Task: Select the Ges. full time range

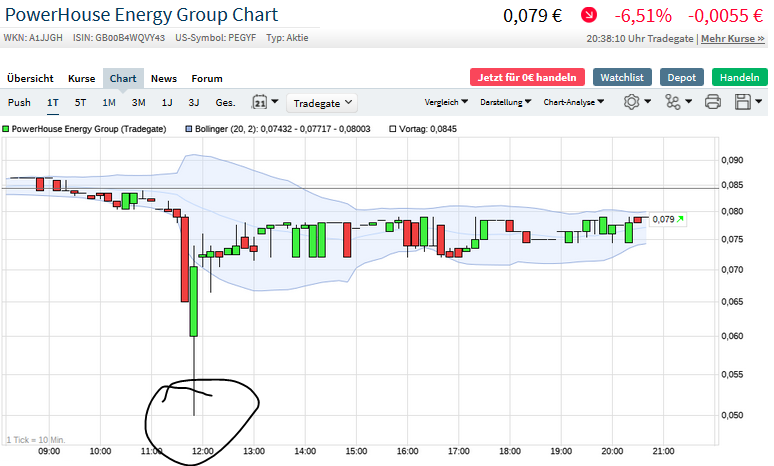Action: [225, 103]
